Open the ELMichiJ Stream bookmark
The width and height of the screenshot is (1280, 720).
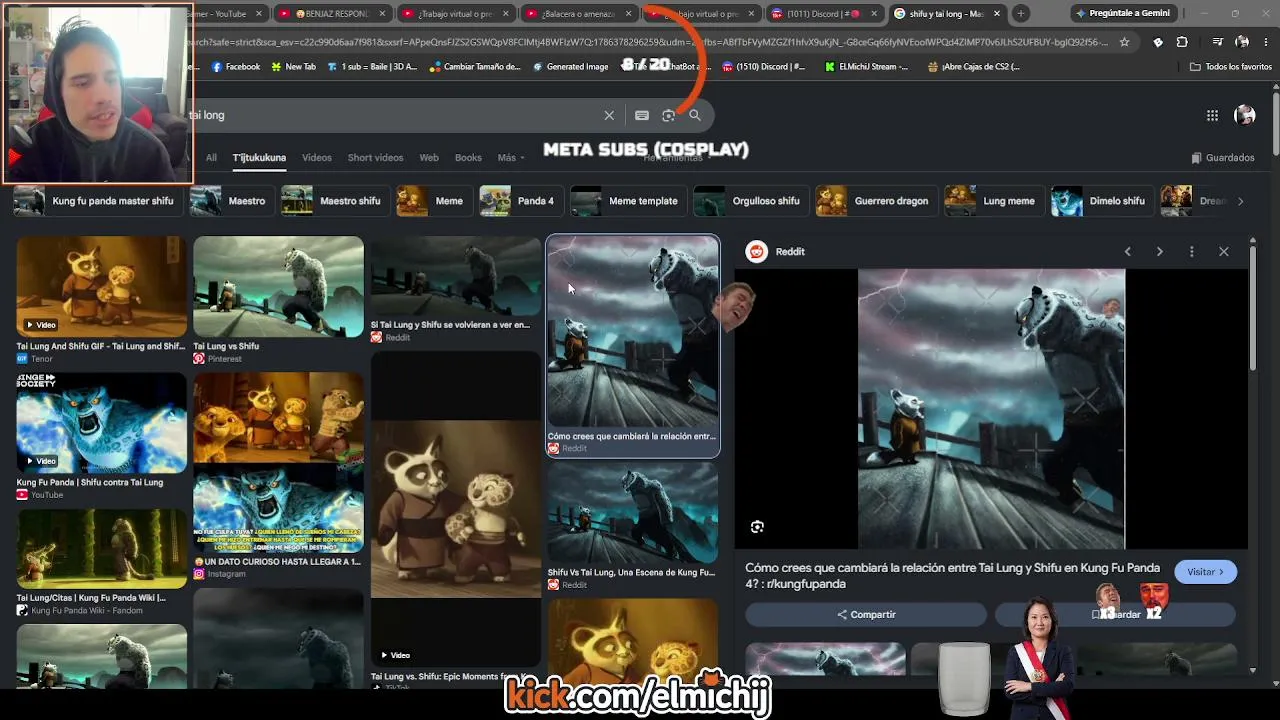point(866,67)
